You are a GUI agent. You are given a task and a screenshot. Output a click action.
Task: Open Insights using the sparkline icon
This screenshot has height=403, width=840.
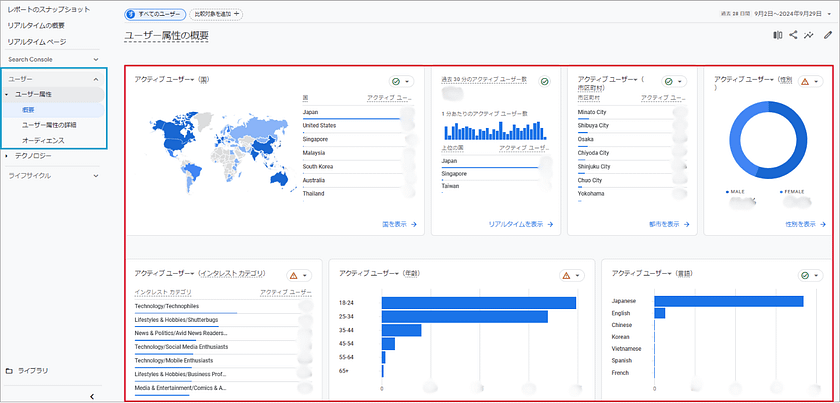(809, 35)
